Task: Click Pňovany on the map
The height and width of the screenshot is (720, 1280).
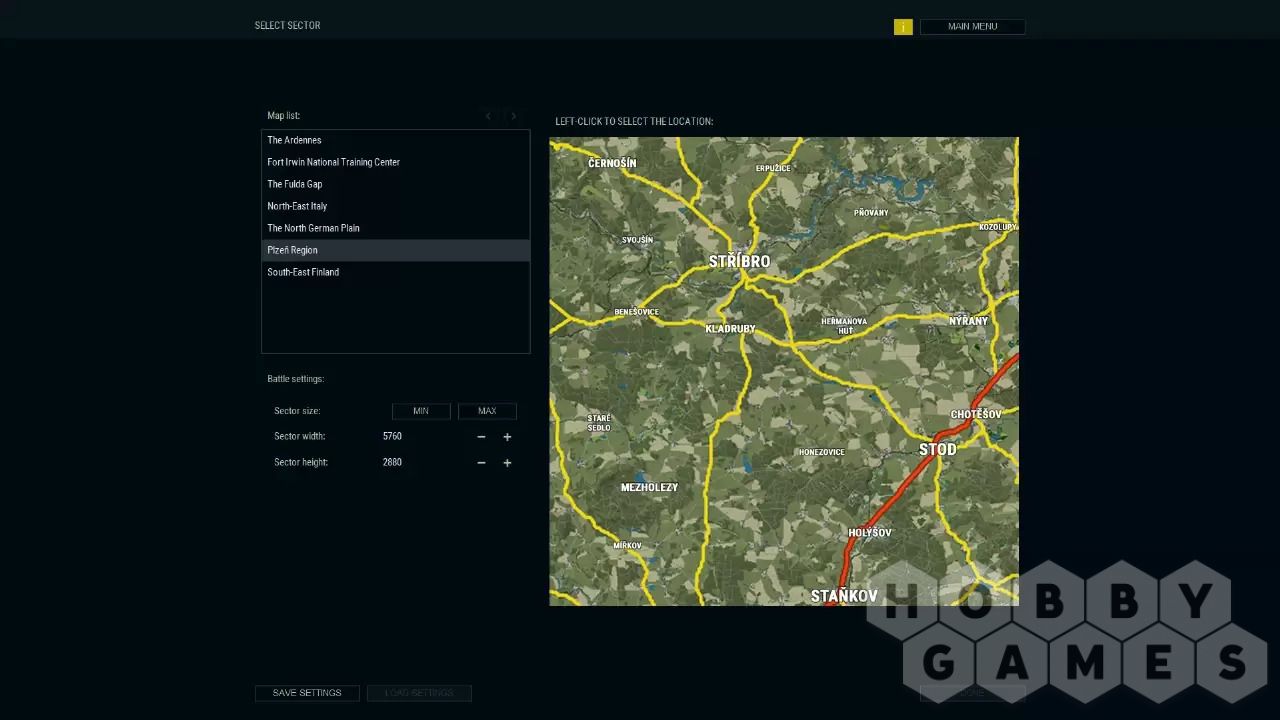Action: pyautogui.click(x=871, y=213)
